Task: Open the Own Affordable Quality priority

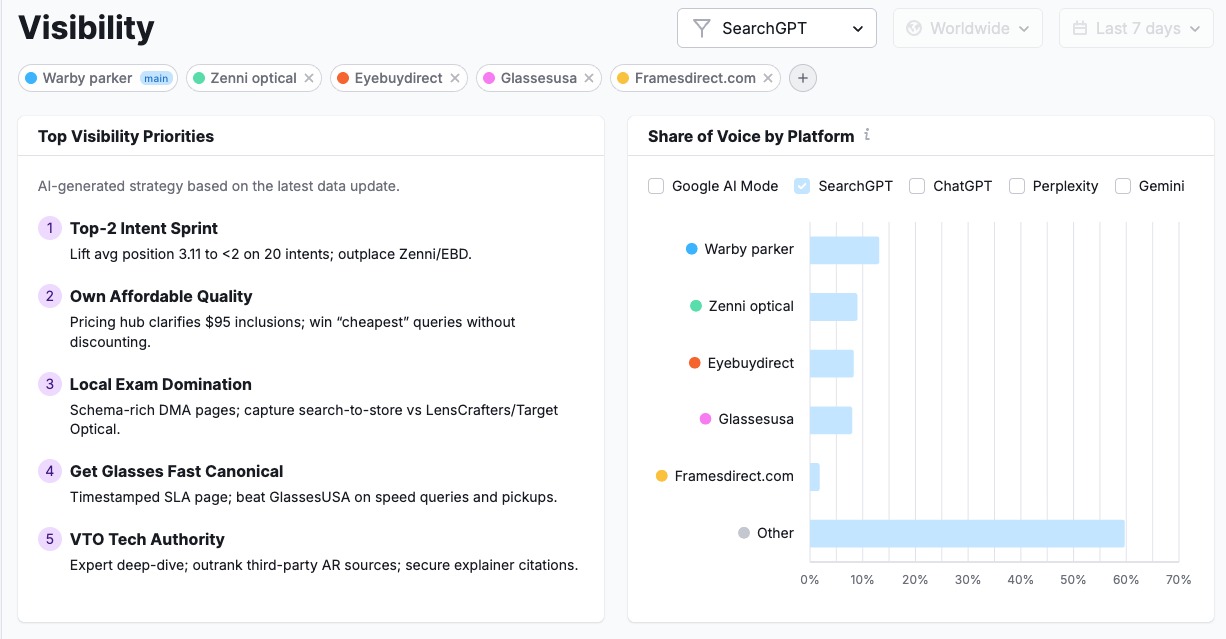Action: [x=161, y=296]
